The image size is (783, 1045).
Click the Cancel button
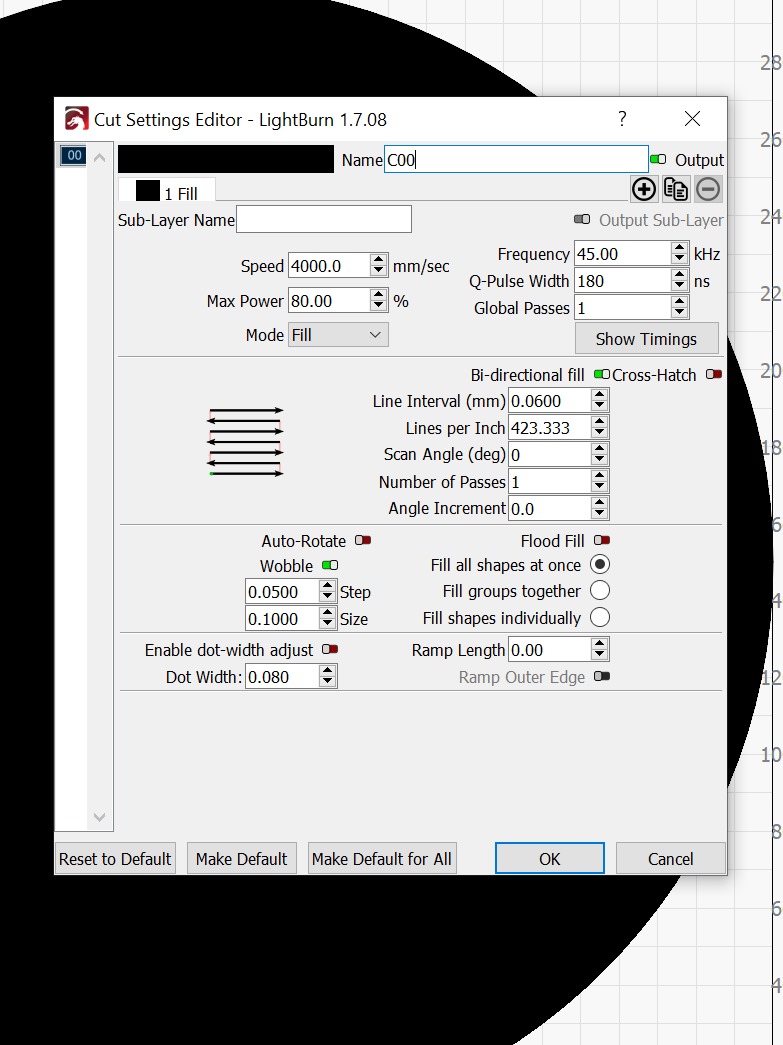point(670,858)
